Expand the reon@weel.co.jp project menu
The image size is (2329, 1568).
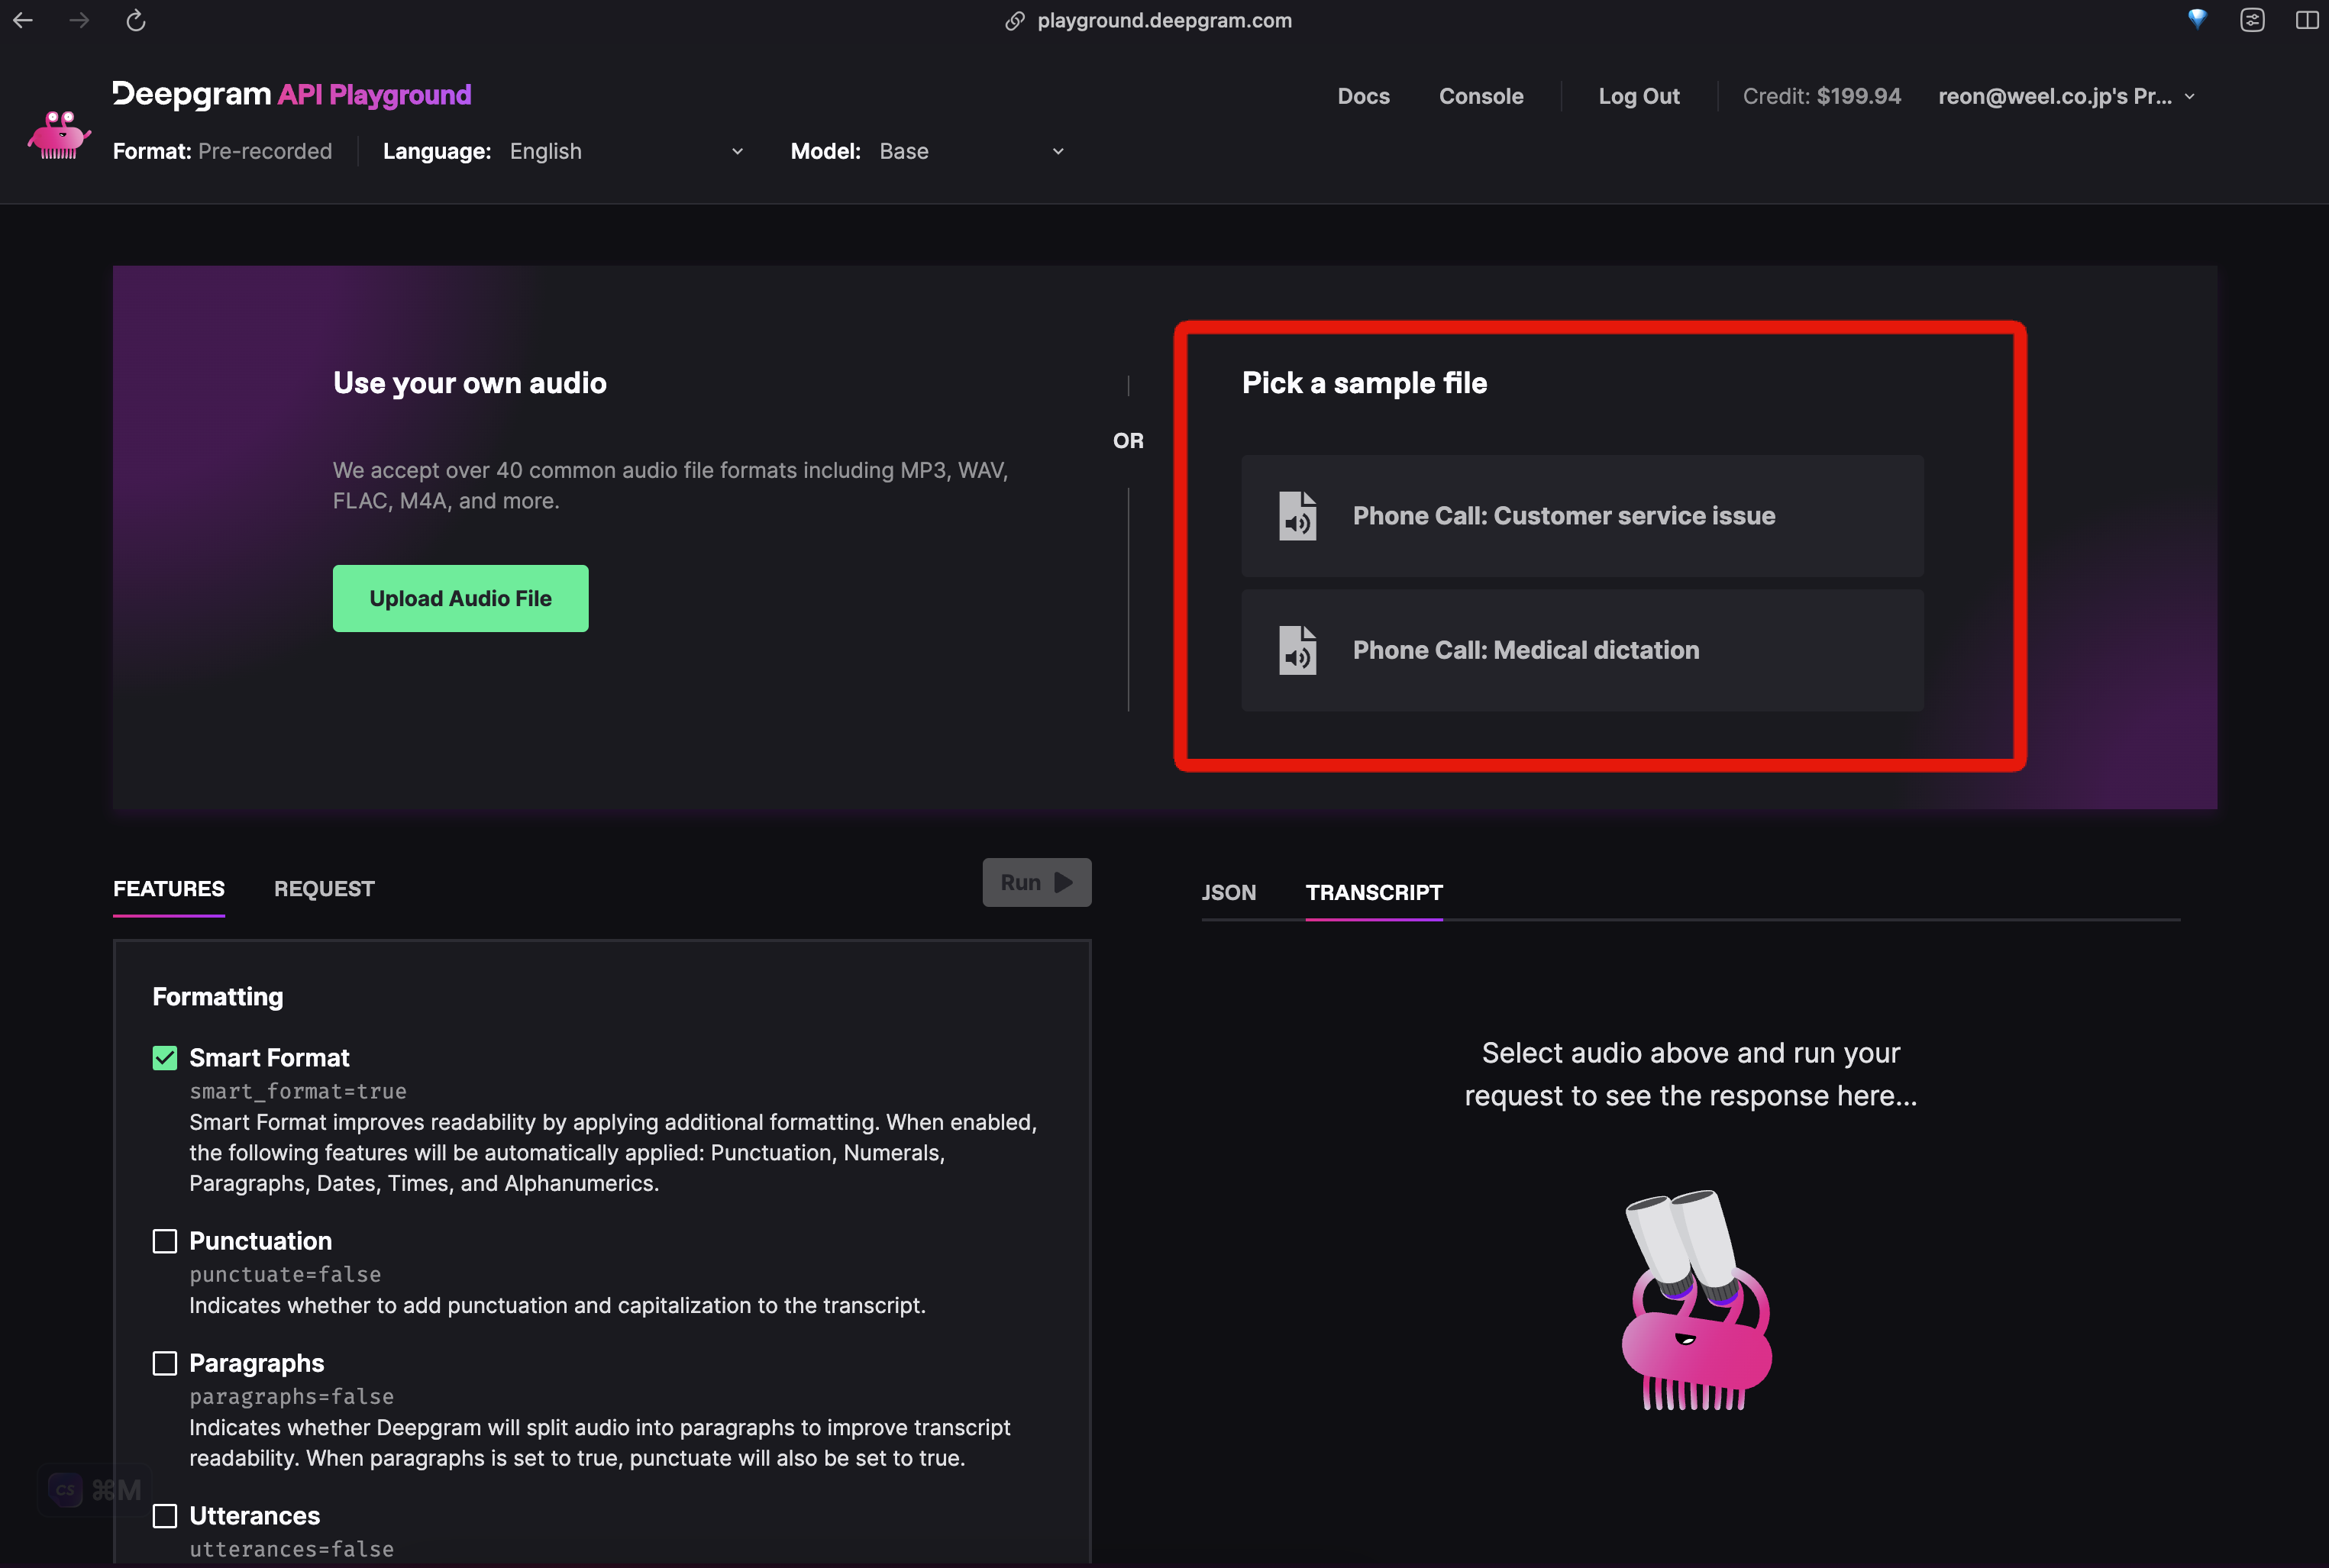[x=2066, y=96]
